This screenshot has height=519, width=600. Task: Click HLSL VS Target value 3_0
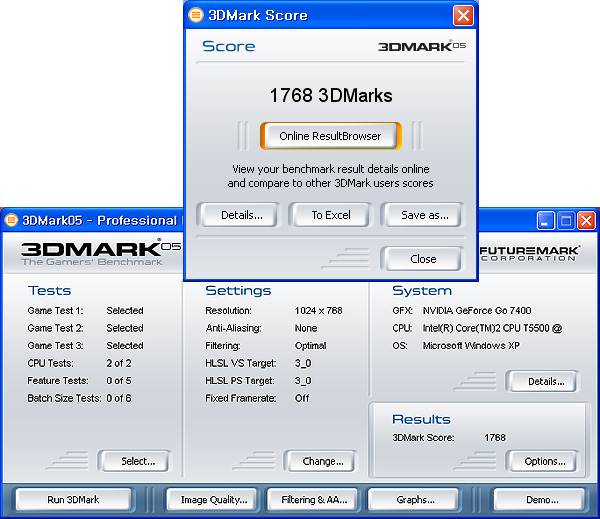coord(303,363)
